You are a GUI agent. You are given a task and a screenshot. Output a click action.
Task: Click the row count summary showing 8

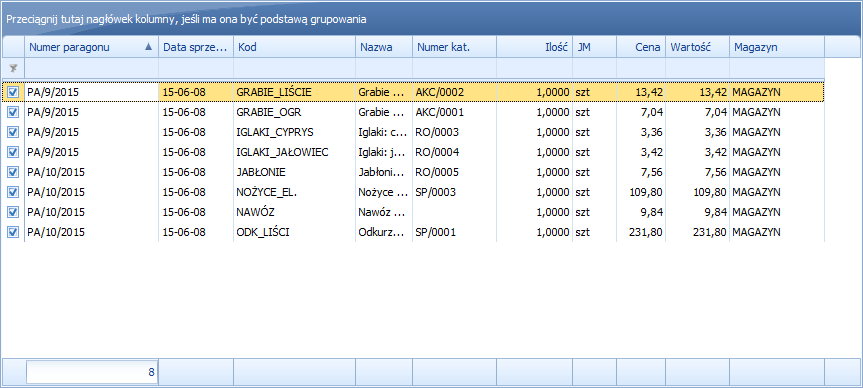[92, 372]
